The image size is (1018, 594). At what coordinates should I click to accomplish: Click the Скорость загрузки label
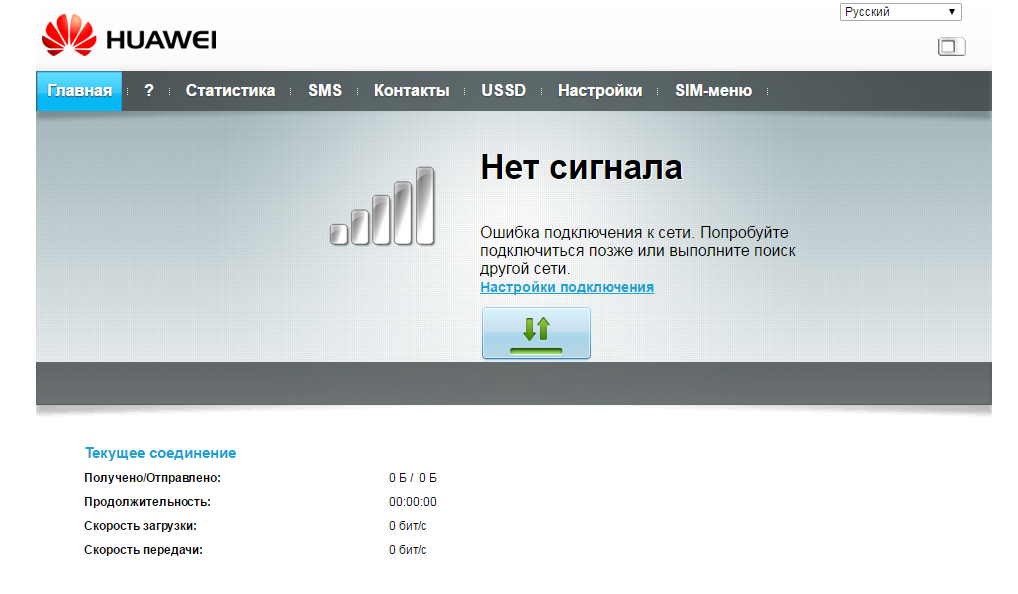click(x=140, y=526)
